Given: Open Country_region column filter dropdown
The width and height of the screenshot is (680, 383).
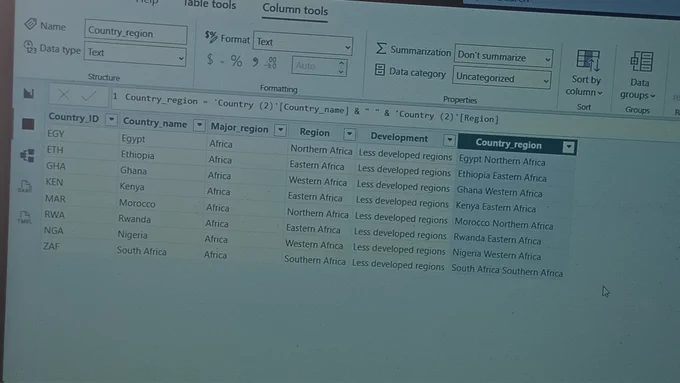Looking at the screenshot, I should click(x=569, y=147).
